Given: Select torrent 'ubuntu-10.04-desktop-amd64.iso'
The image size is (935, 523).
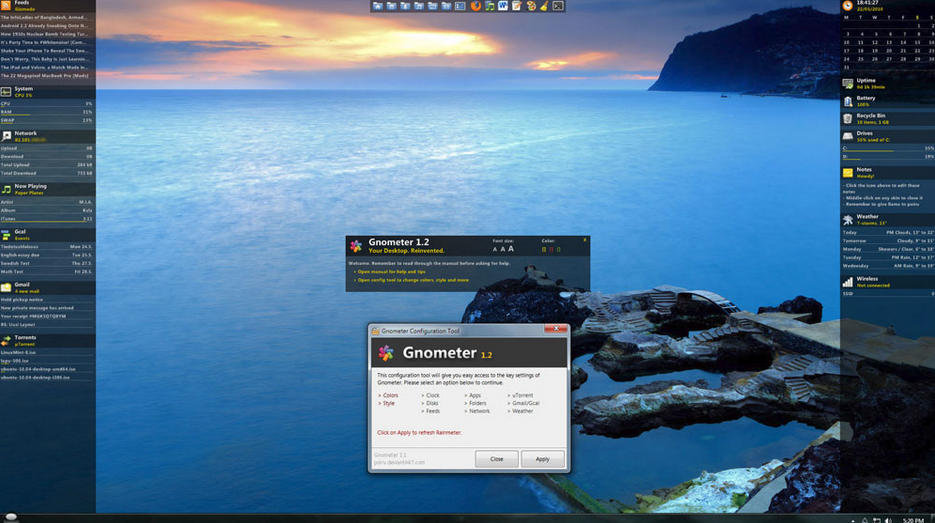Looking at the screenshot, I should click(x=38, y=369).
